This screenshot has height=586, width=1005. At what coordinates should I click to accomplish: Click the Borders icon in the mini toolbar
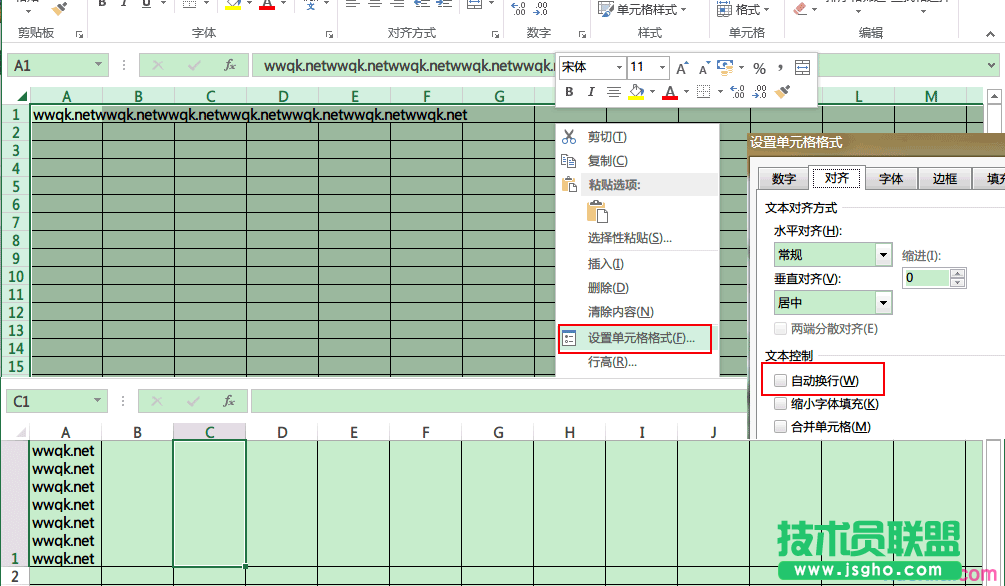point(702,90)
